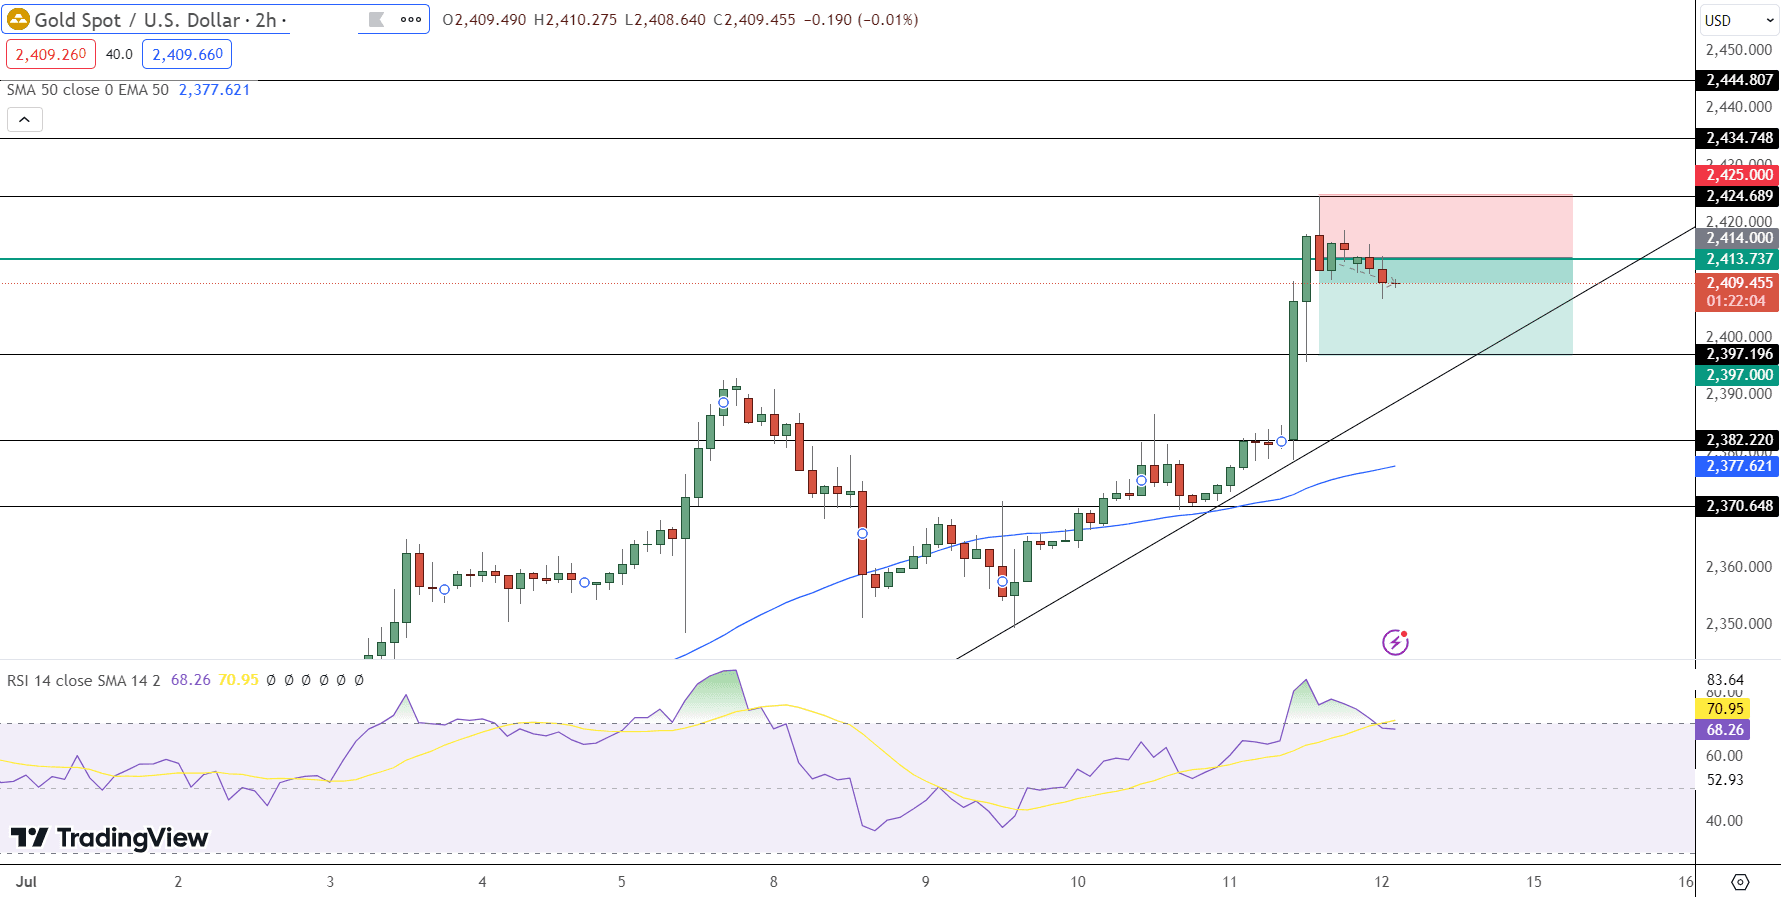Click the Jul date label on time axis

coord(26,882)
